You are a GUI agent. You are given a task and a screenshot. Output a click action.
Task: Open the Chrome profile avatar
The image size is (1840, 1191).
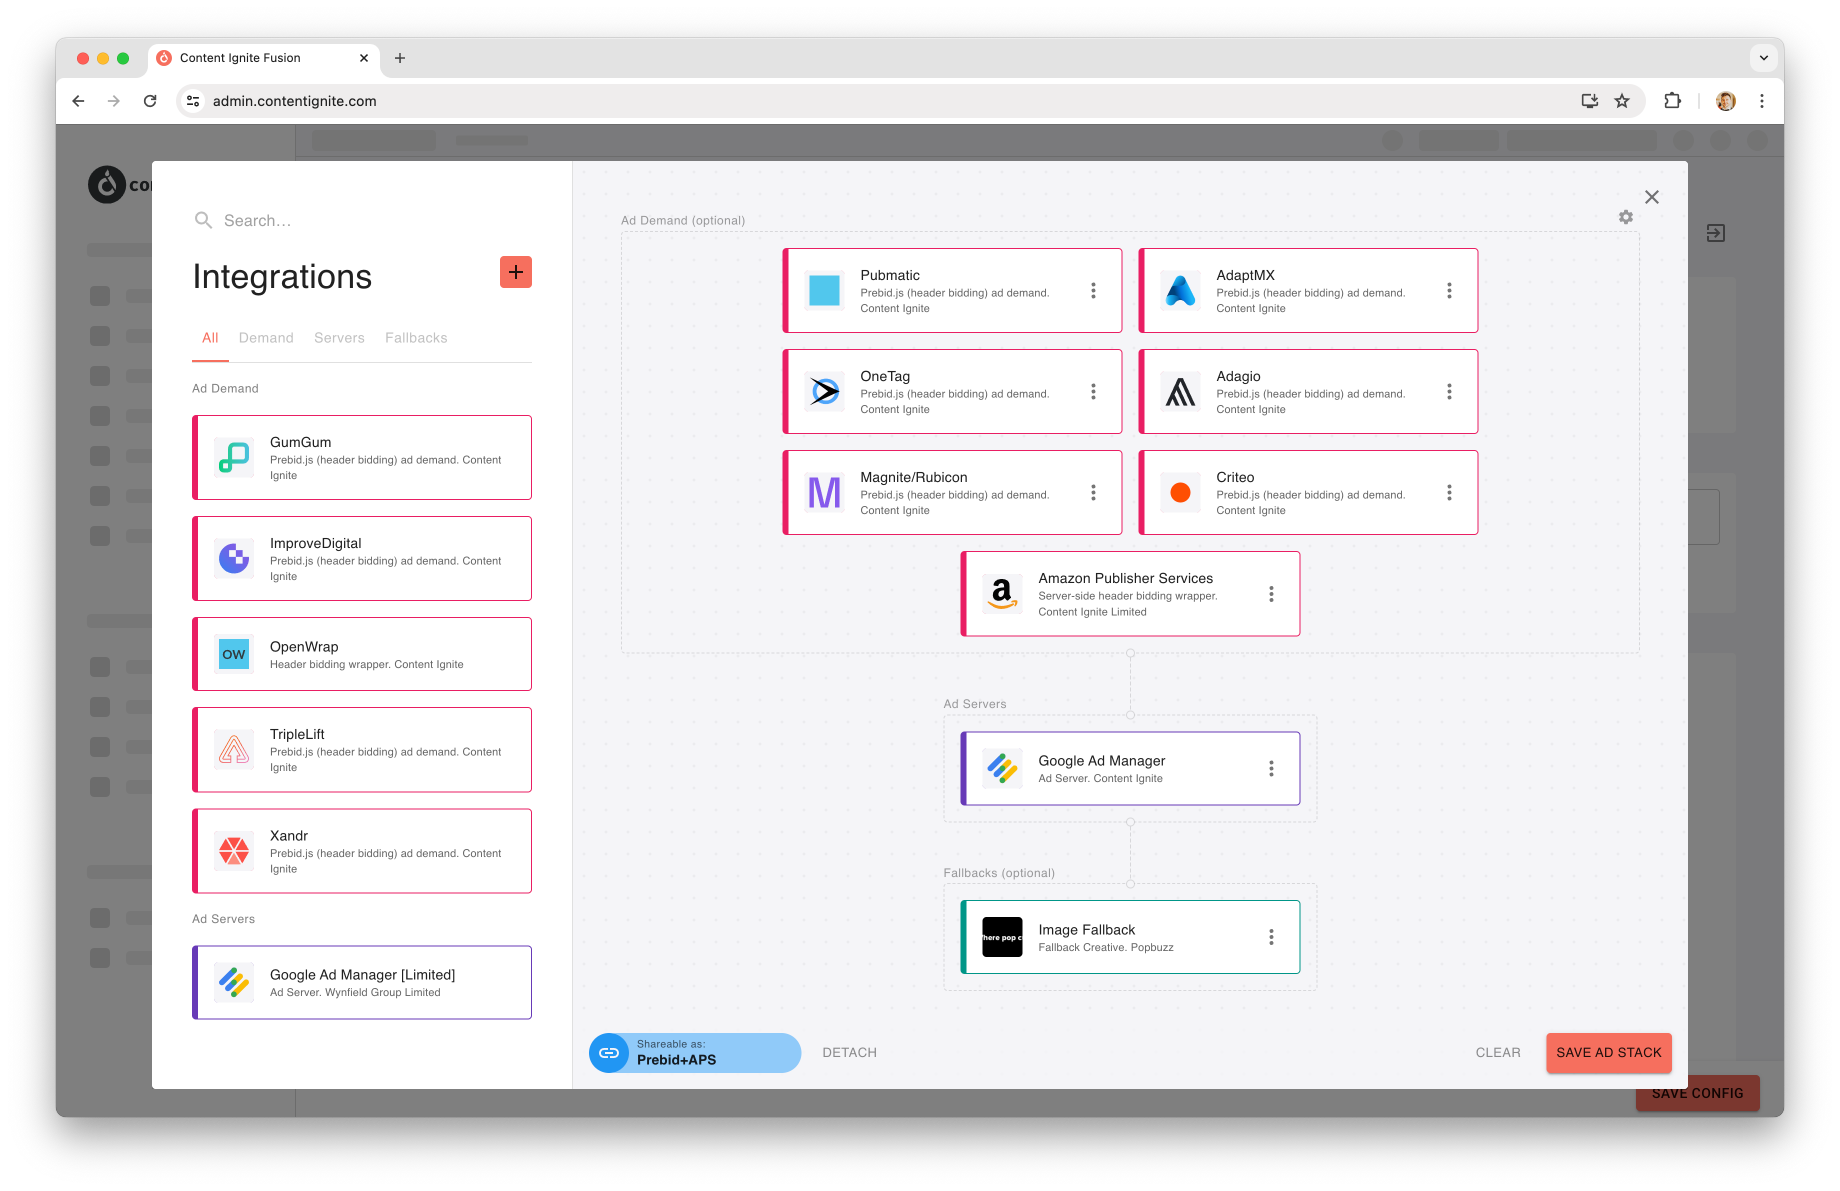click(x=1726, y=101)
